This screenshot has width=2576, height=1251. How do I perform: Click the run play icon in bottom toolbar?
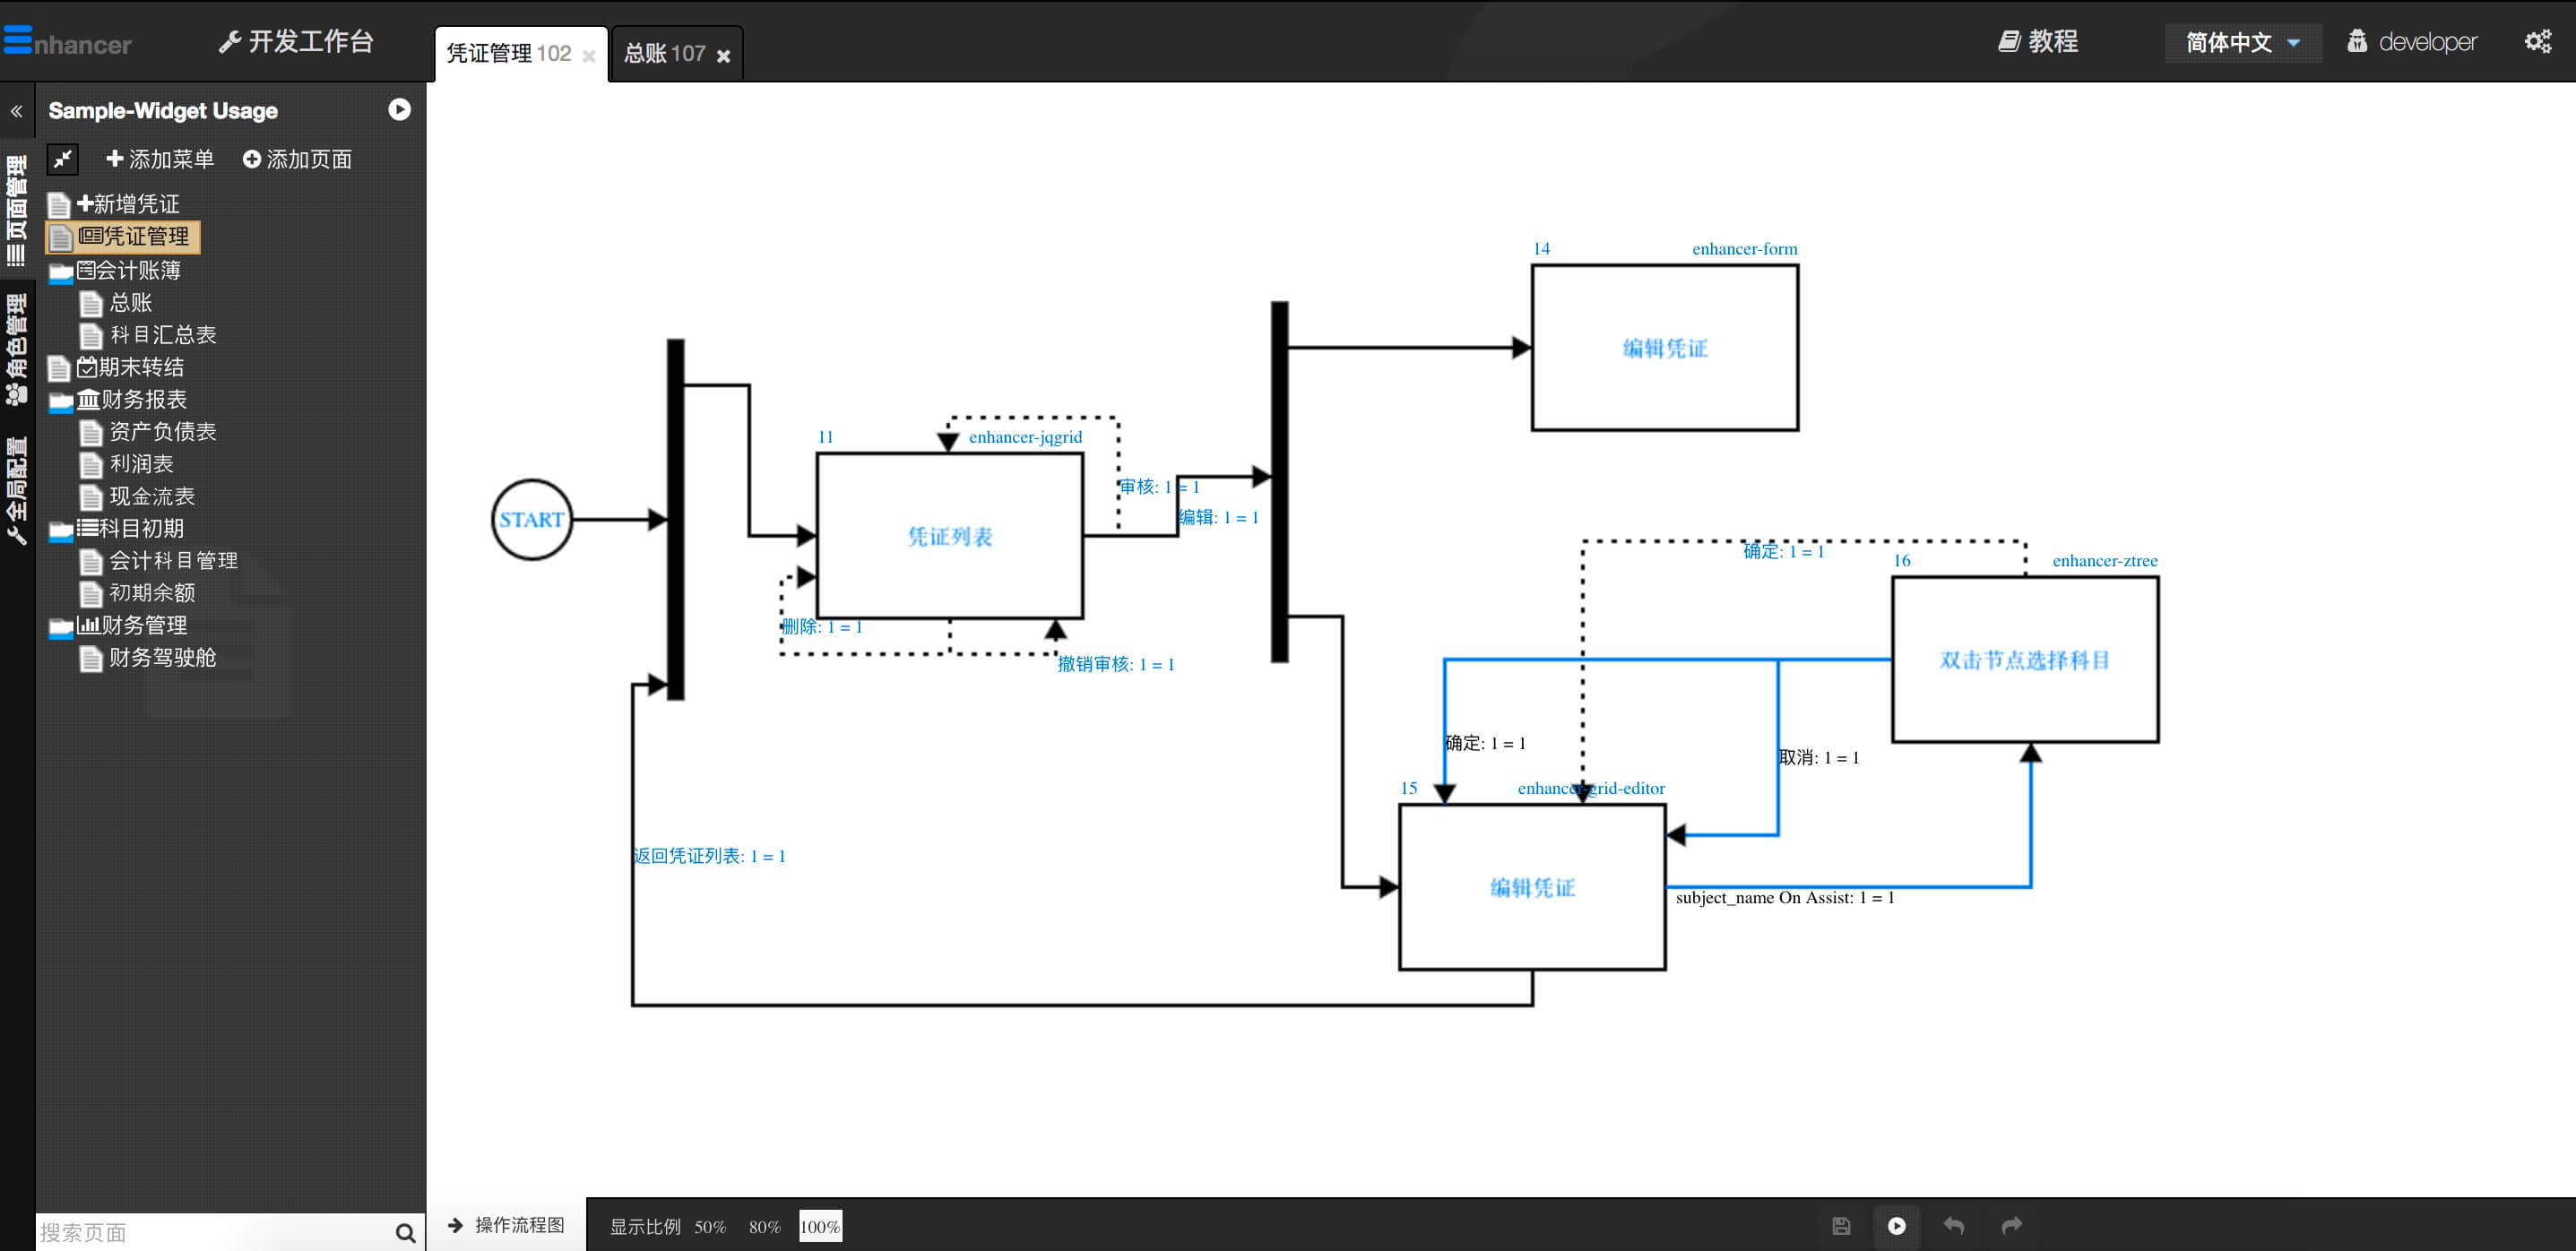click(x=1896, y=1225)
